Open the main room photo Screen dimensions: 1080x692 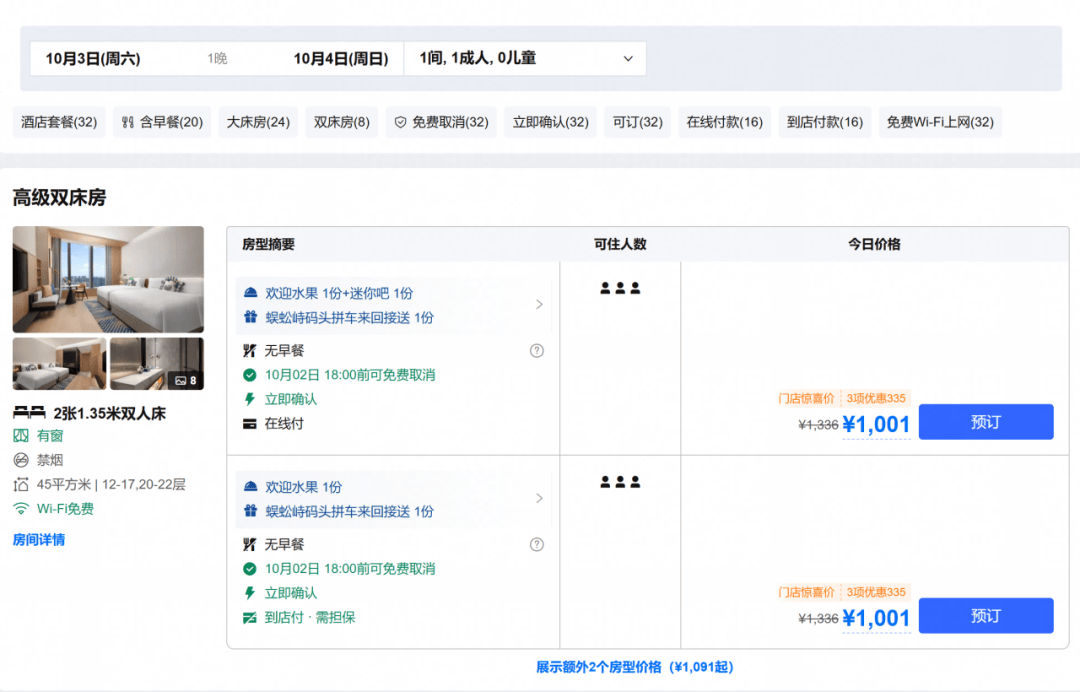tap(108, 279)
